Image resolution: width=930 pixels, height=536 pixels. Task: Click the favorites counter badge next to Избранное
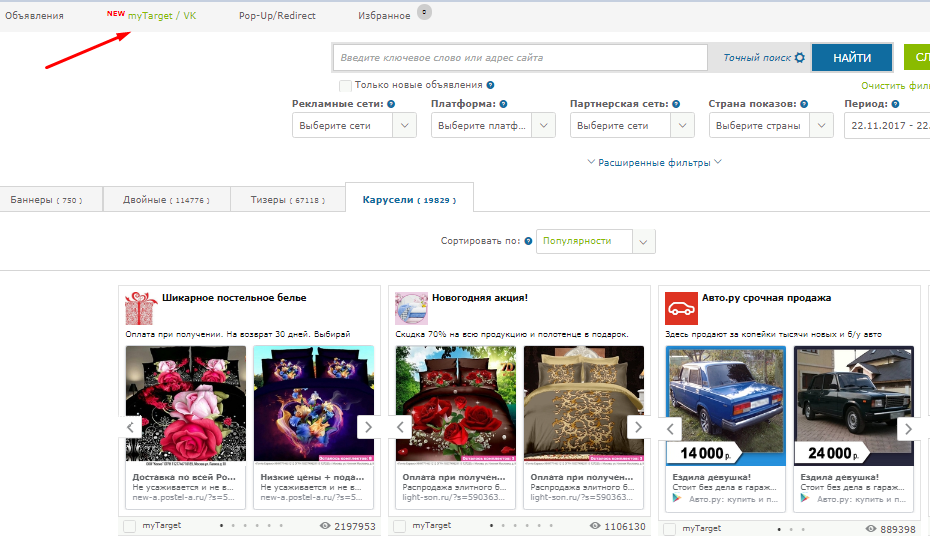click(x=425, y=12)
